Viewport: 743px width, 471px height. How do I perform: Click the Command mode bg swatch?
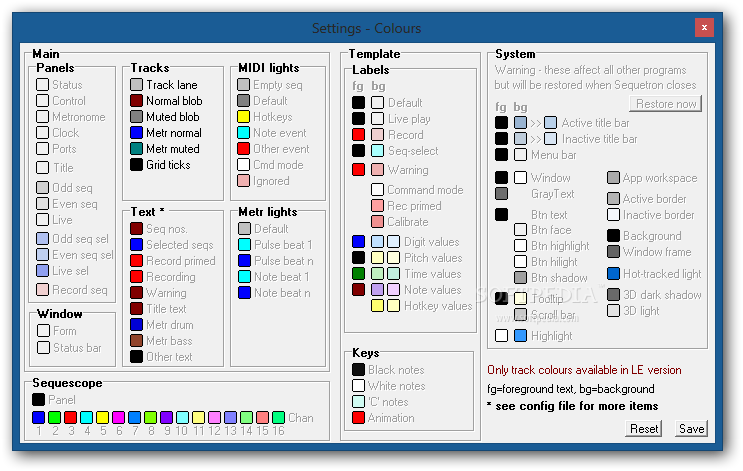[x=378, y=190]
